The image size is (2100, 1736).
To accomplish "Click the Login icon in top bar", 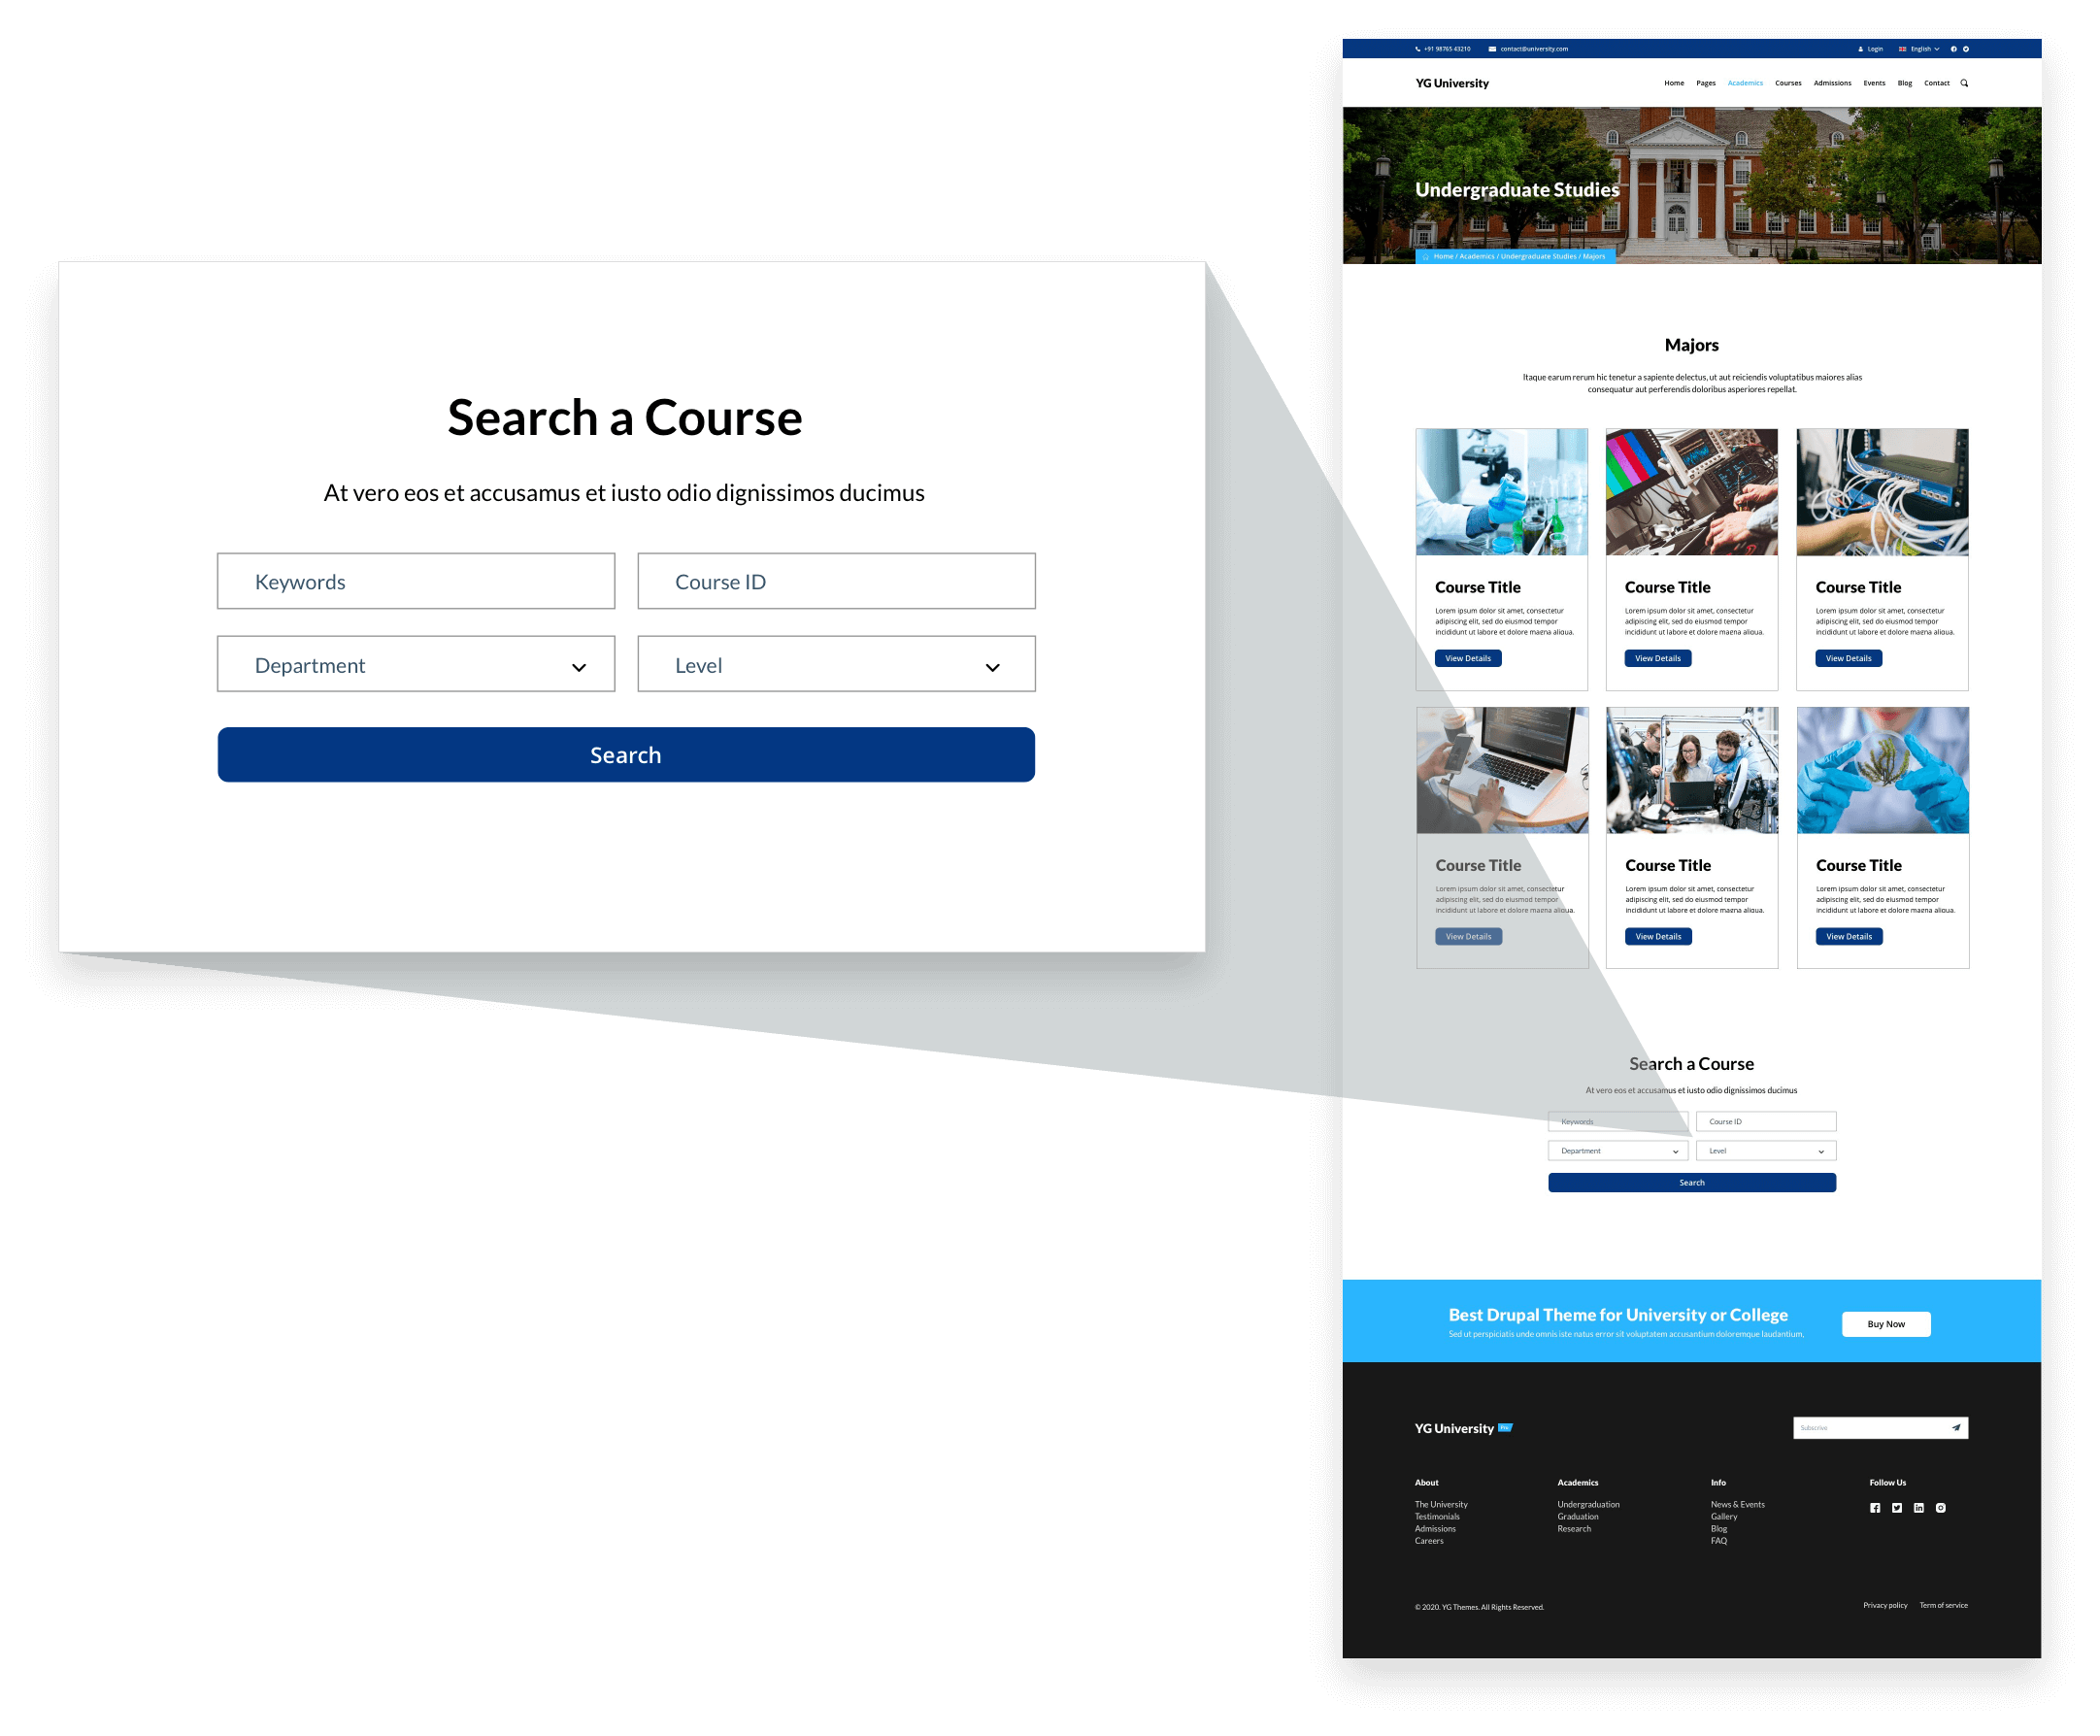I will click(1861, 49).
